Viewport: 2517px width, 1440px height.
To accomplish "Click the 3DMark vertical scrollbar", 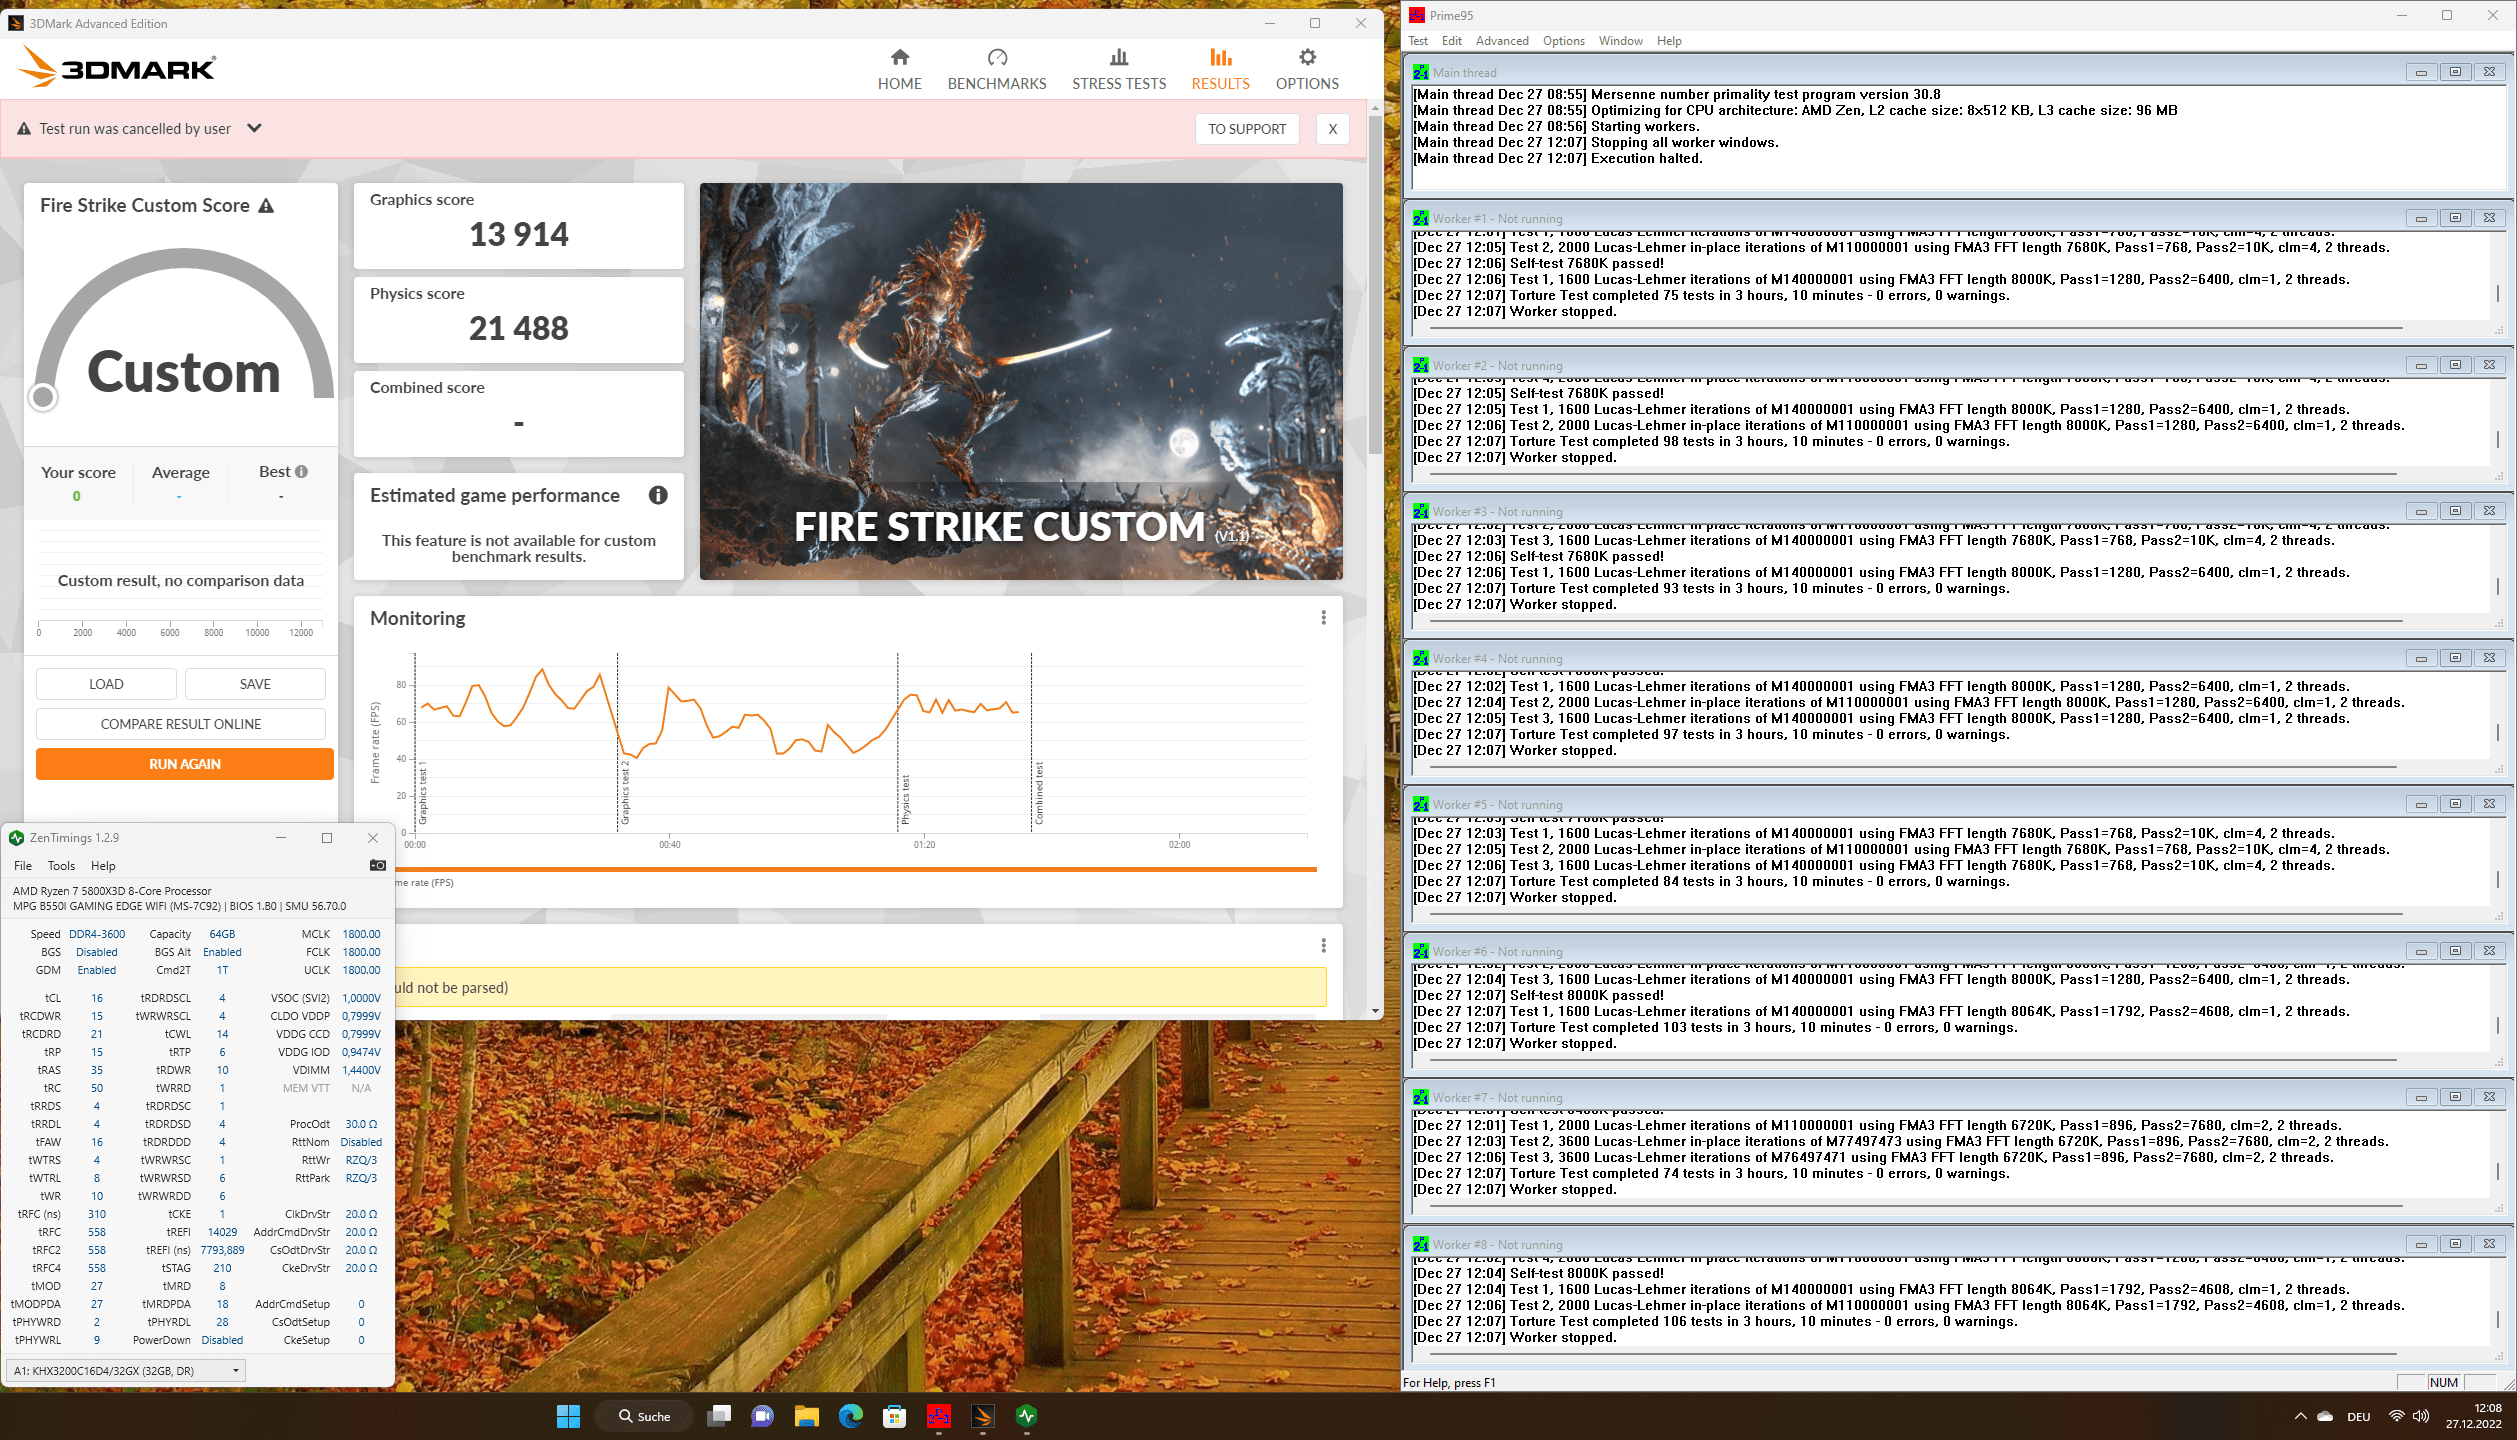I will [1376, 285].
